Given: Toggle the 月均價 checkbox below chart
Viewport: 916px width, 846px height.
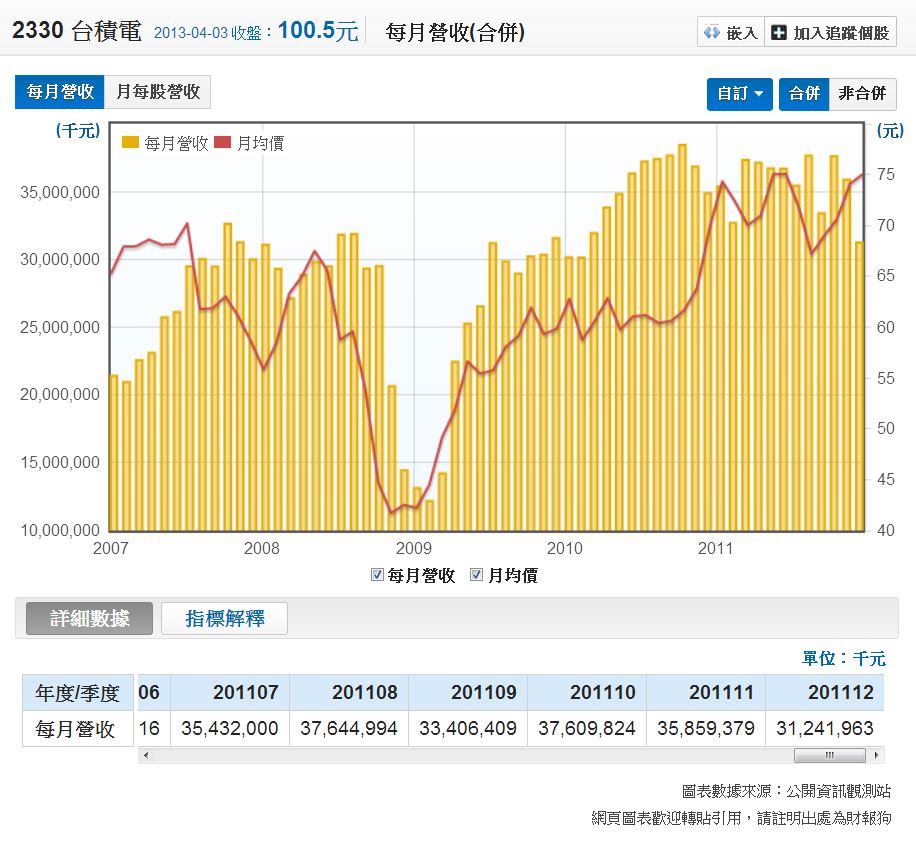Looking at the screenshot, I should click(x=477, y=575).
